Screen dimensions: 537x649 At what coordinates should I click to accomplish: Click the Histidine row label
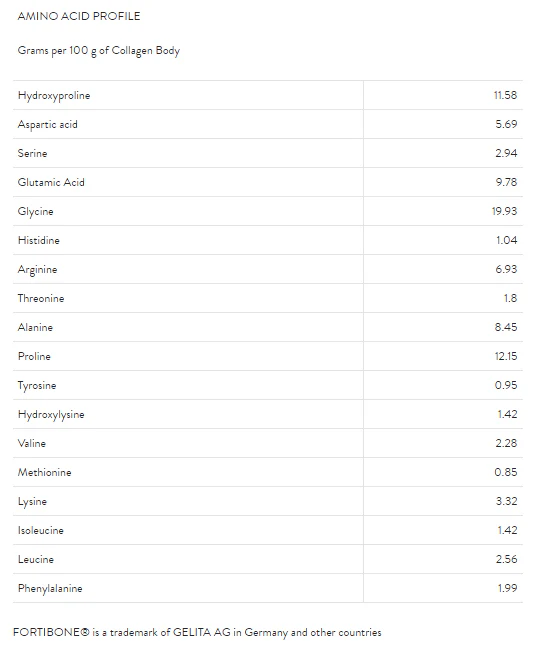click(39, 240)
